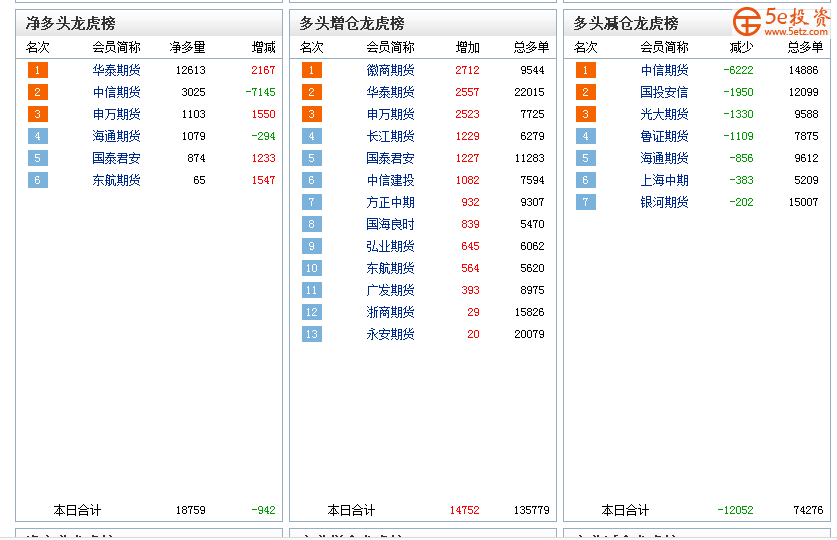
Task: Click increase value 2712
Action: [468, 70]
